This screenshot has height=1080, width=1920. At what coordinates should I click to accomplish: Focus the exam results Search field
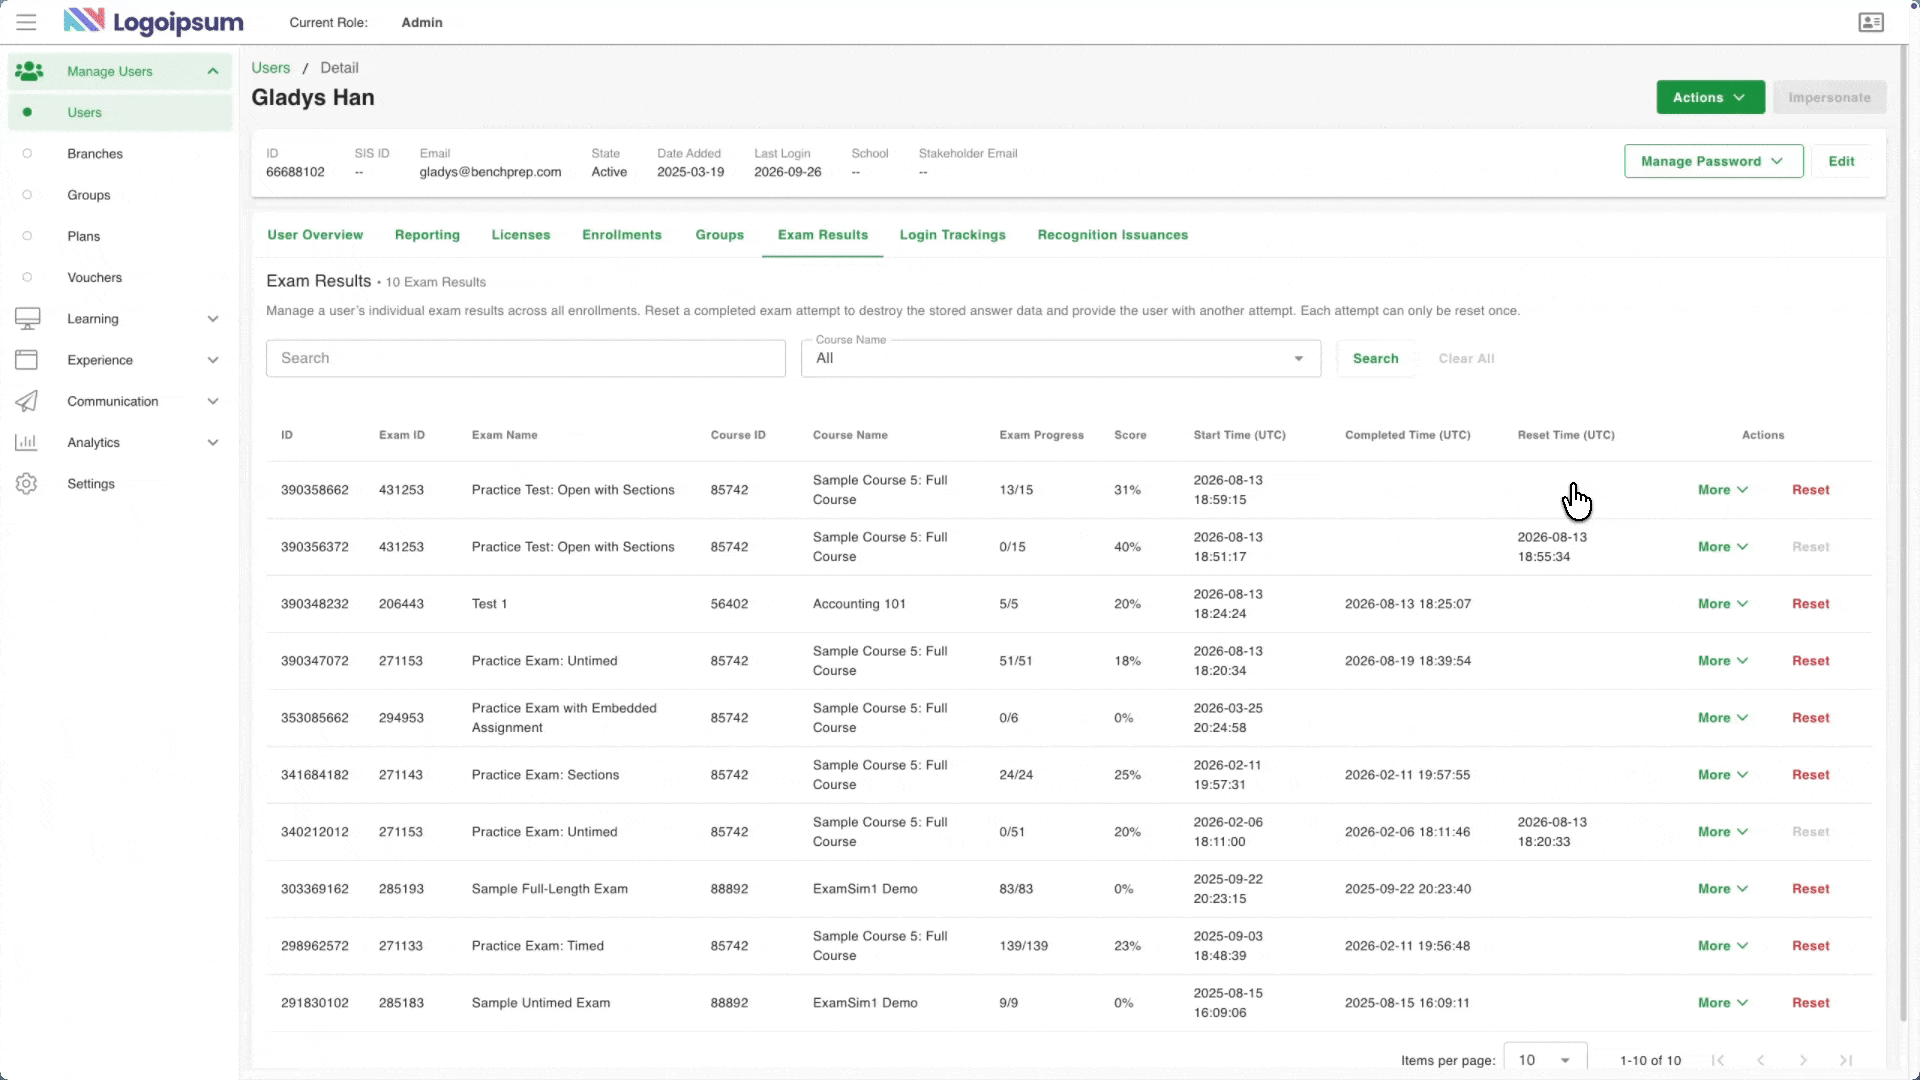[x=526, y=358]
